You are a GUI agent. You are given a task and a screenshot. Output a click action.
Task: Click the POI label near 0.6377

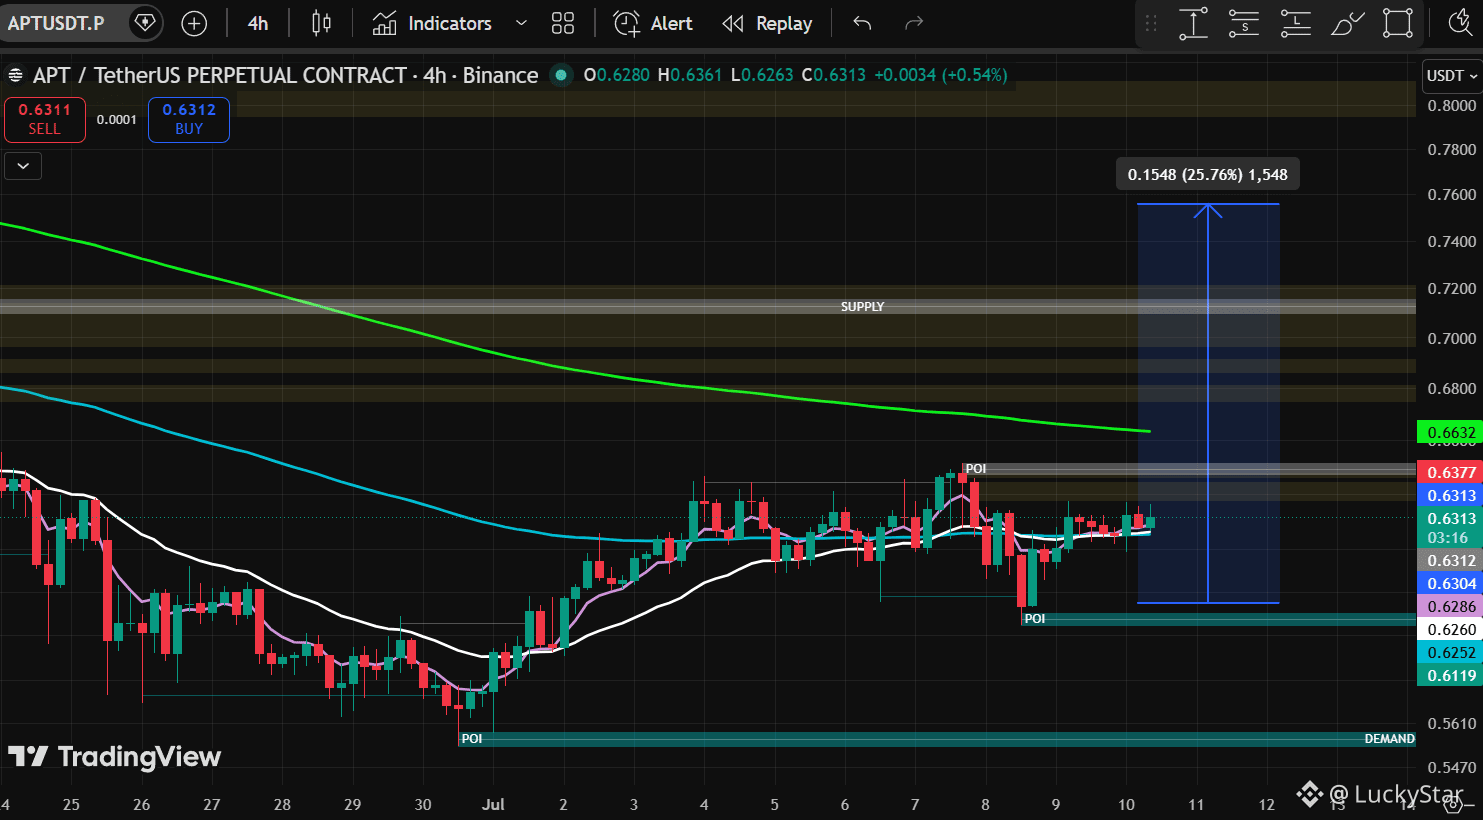[976, 469]
